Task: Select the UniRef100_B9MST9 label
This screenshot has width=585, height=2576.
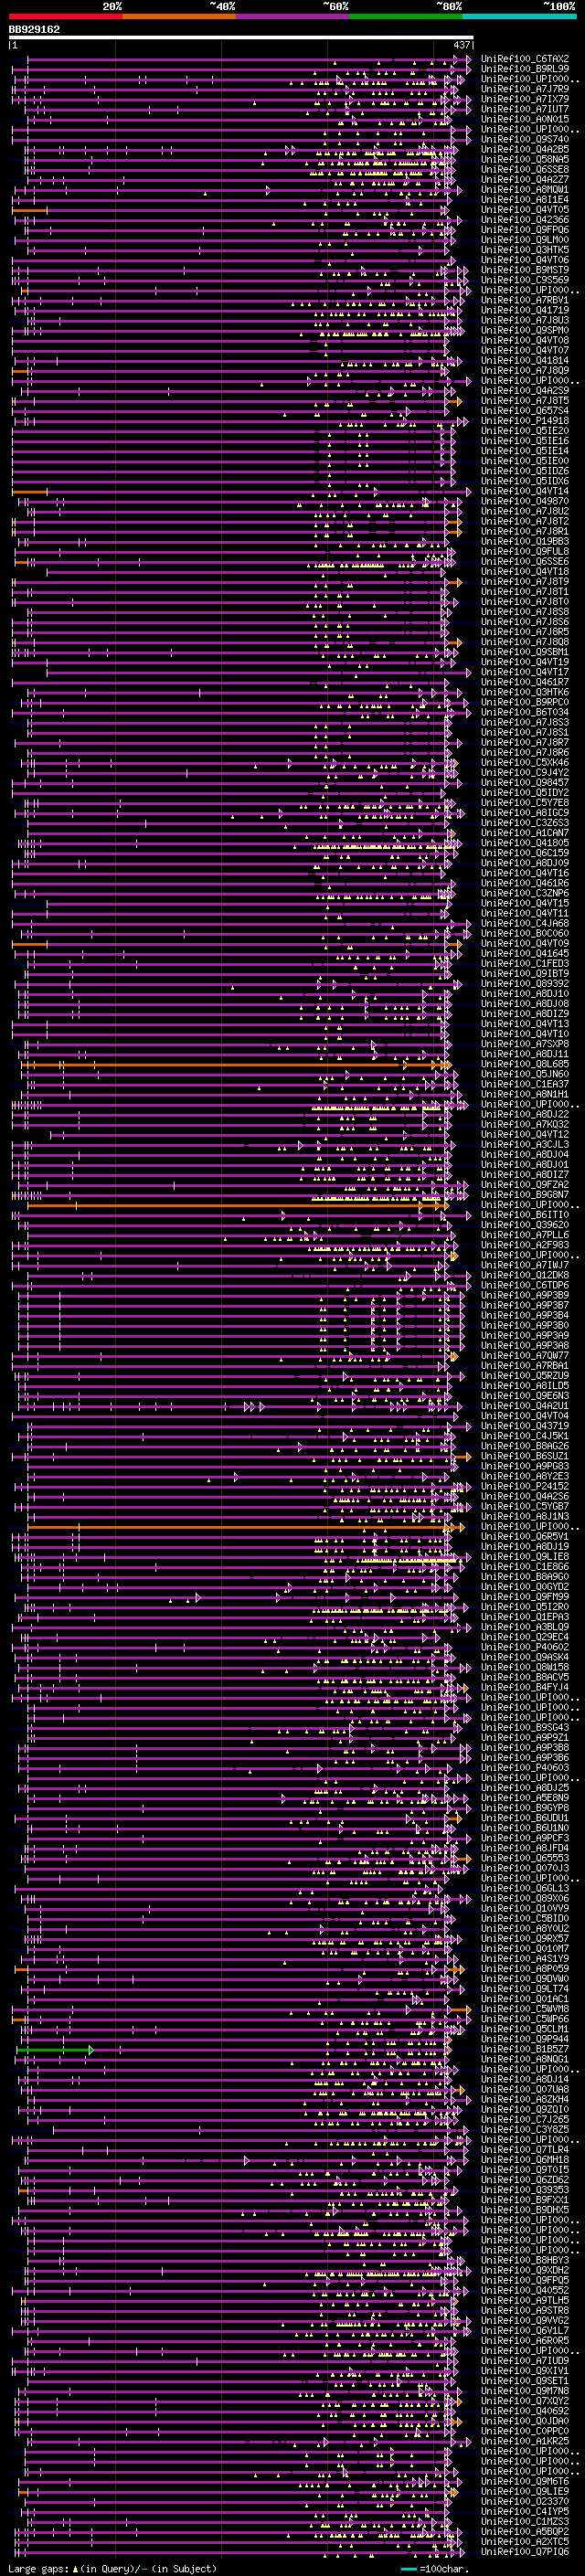Action: pyautogui.click(x=525, y=270)
